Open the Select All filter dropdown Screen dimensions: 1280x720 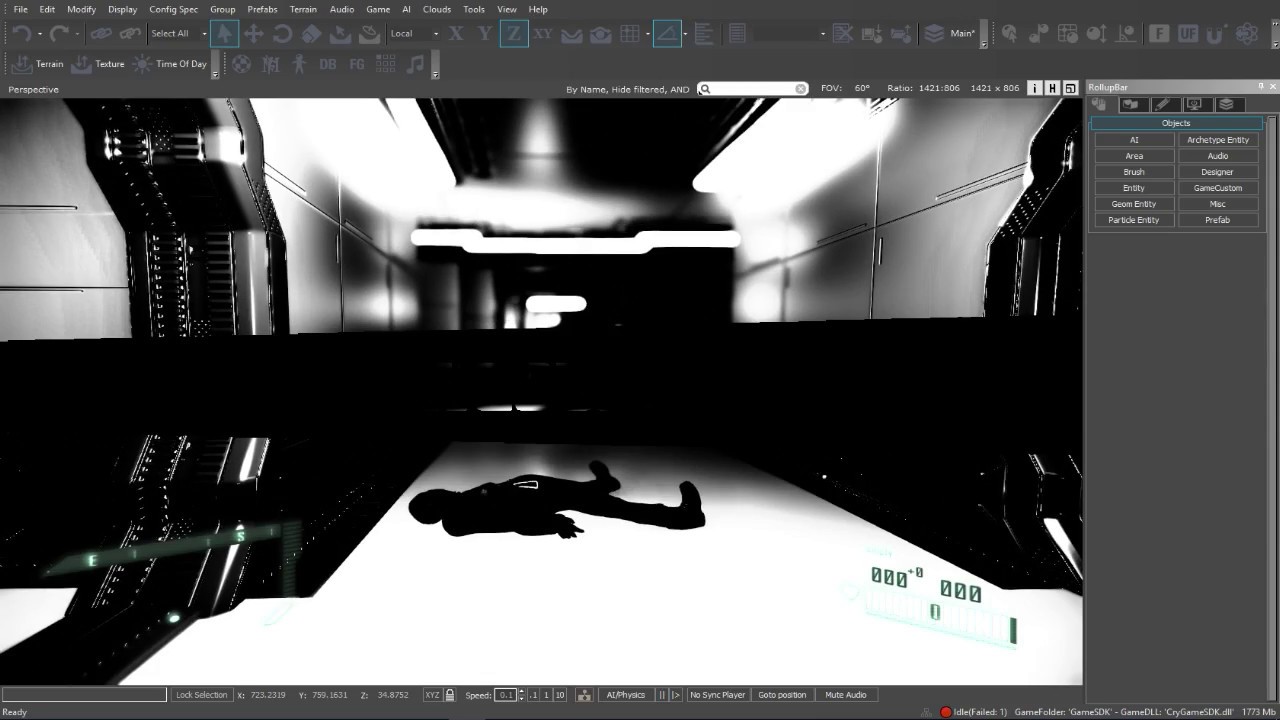point(178,33)
